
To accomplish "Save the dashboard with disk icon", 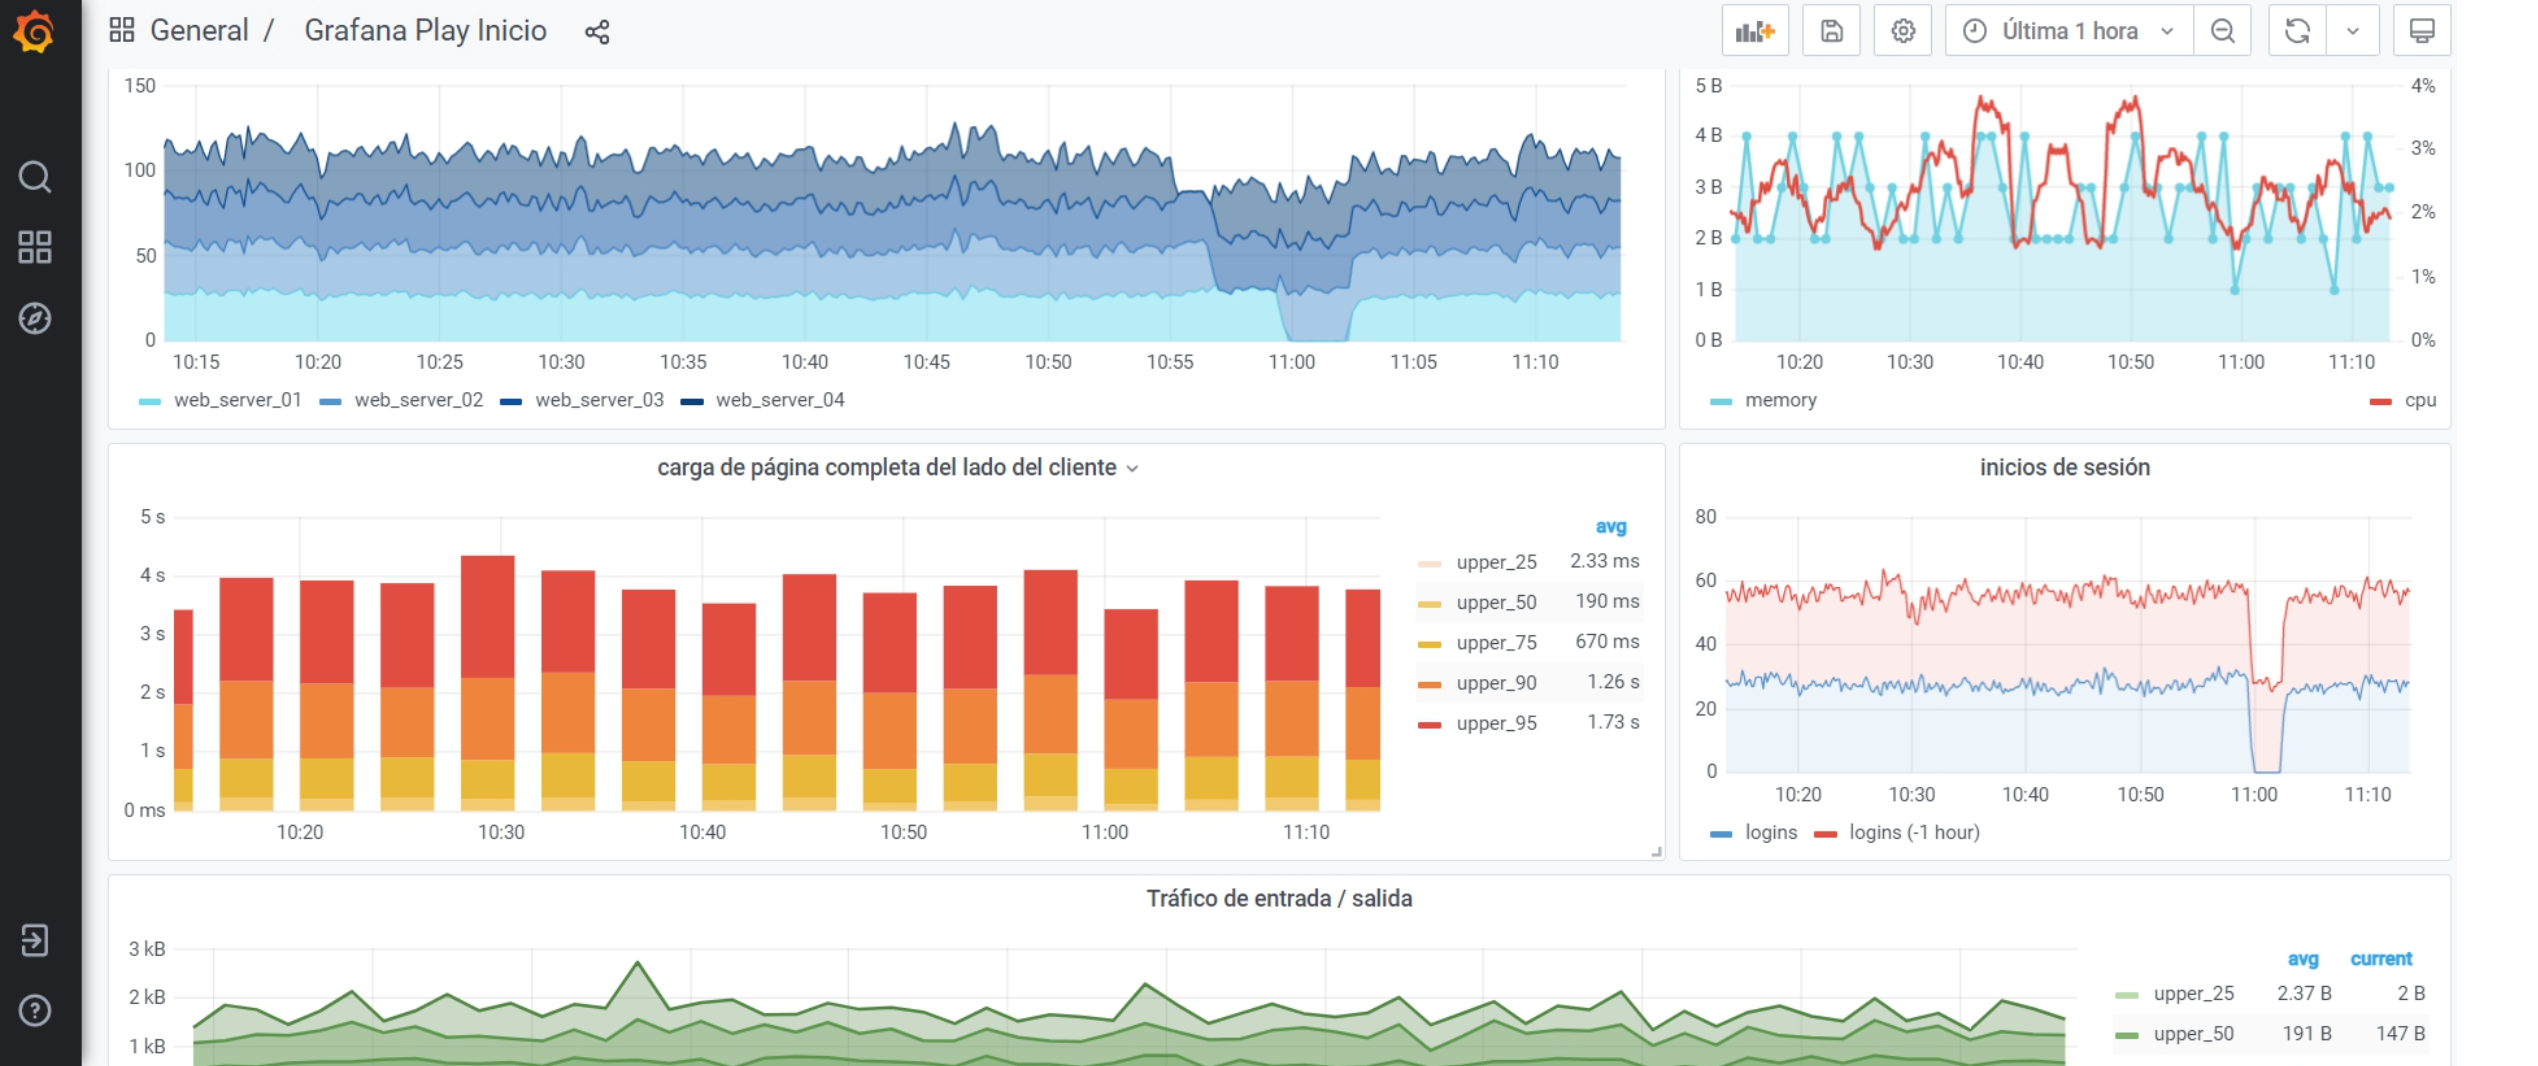I will [x=1831, y=31].
